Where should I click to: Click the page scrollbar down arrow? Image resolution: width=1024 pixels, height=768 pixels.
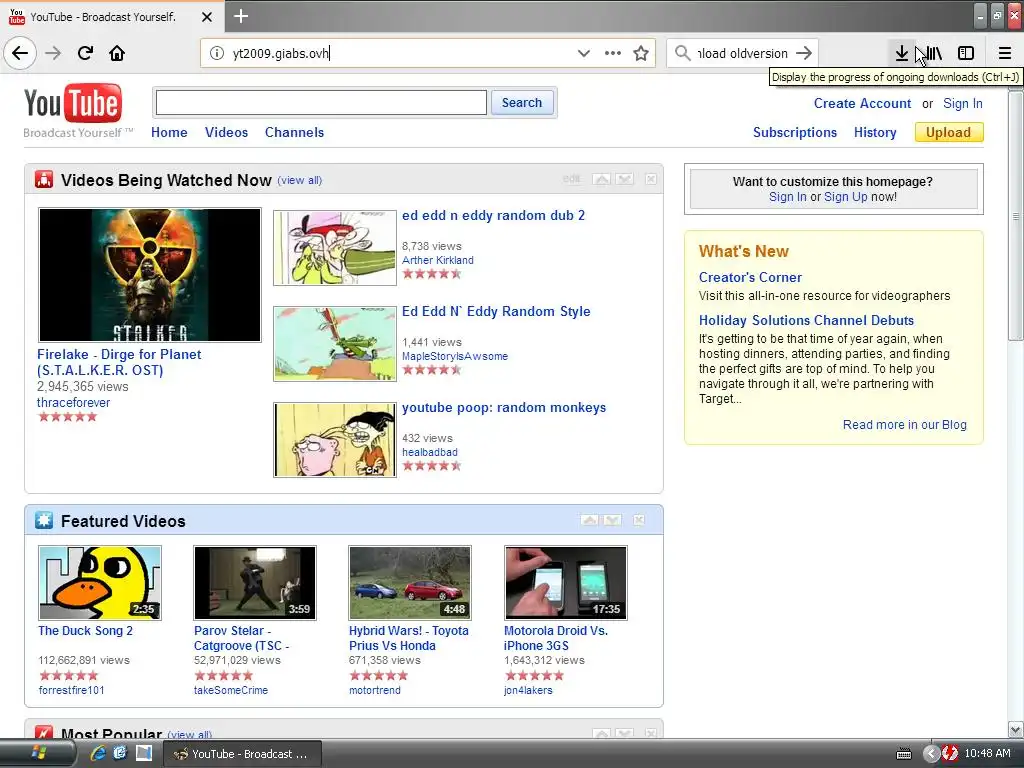(1016, 729)
